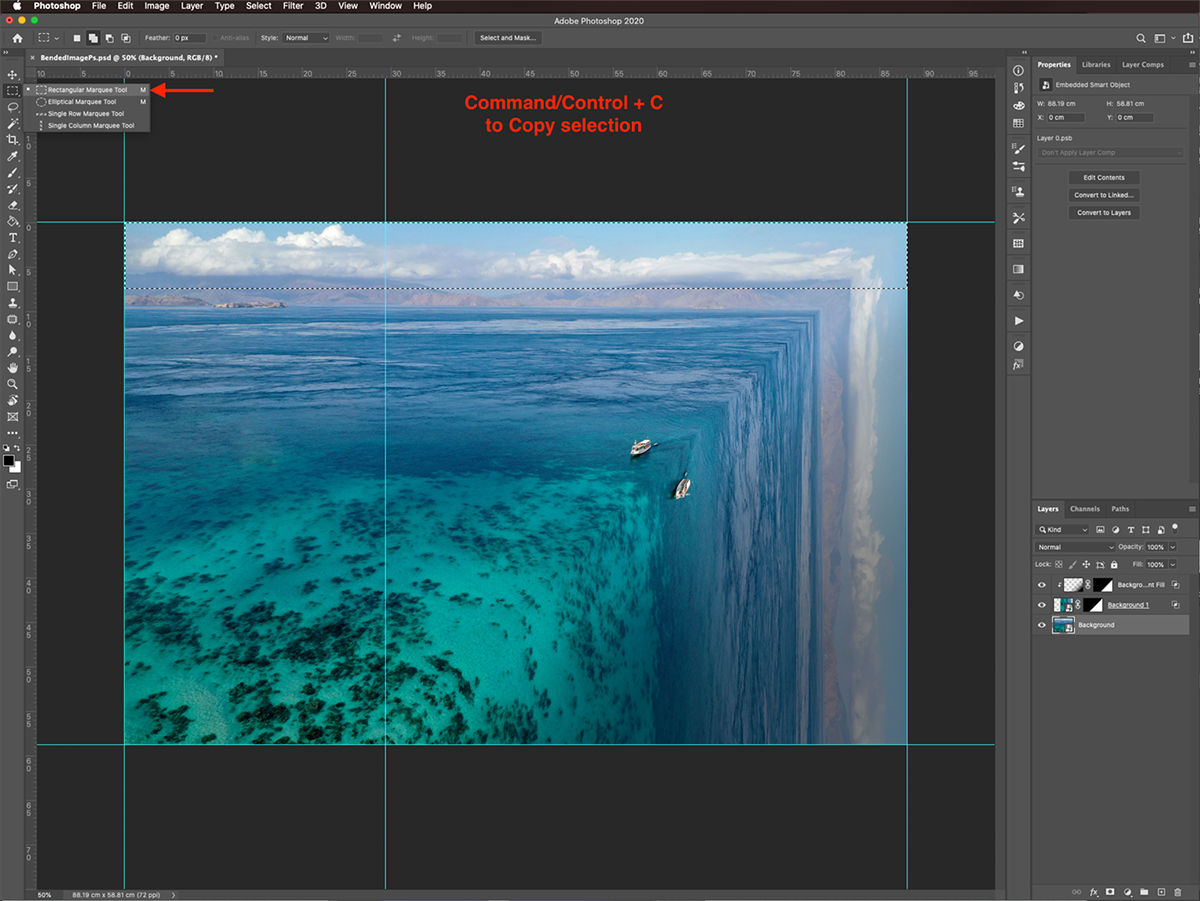Click the Select and Mask button
Viewport: 1200px width, 901px height.
508,38
